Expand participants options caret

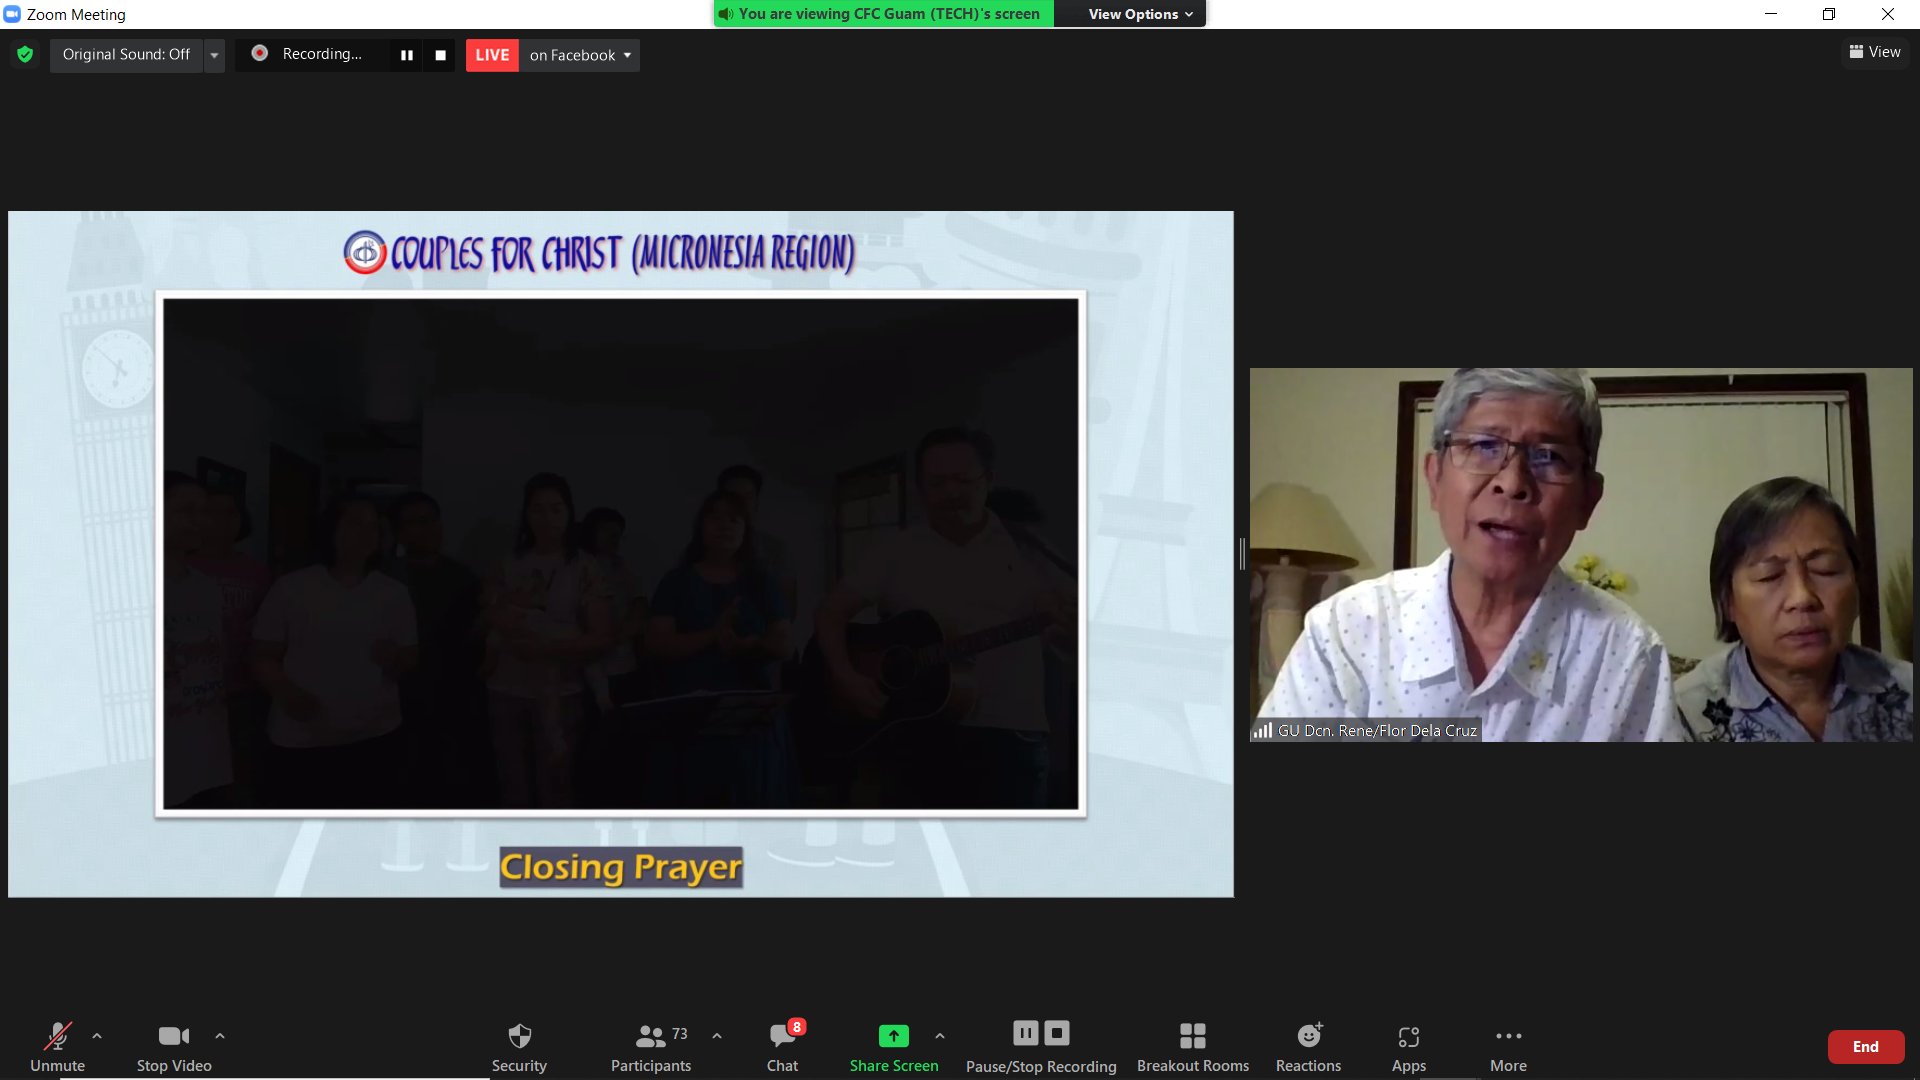[717, 1036]
